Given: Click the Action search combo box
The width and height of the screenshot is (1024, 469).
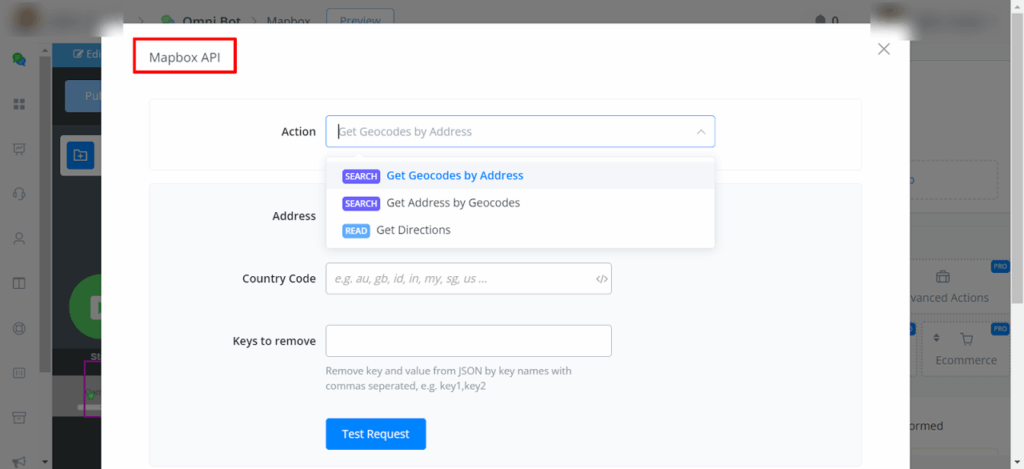Looking at the screenshot, I should (x=510, y=132).
